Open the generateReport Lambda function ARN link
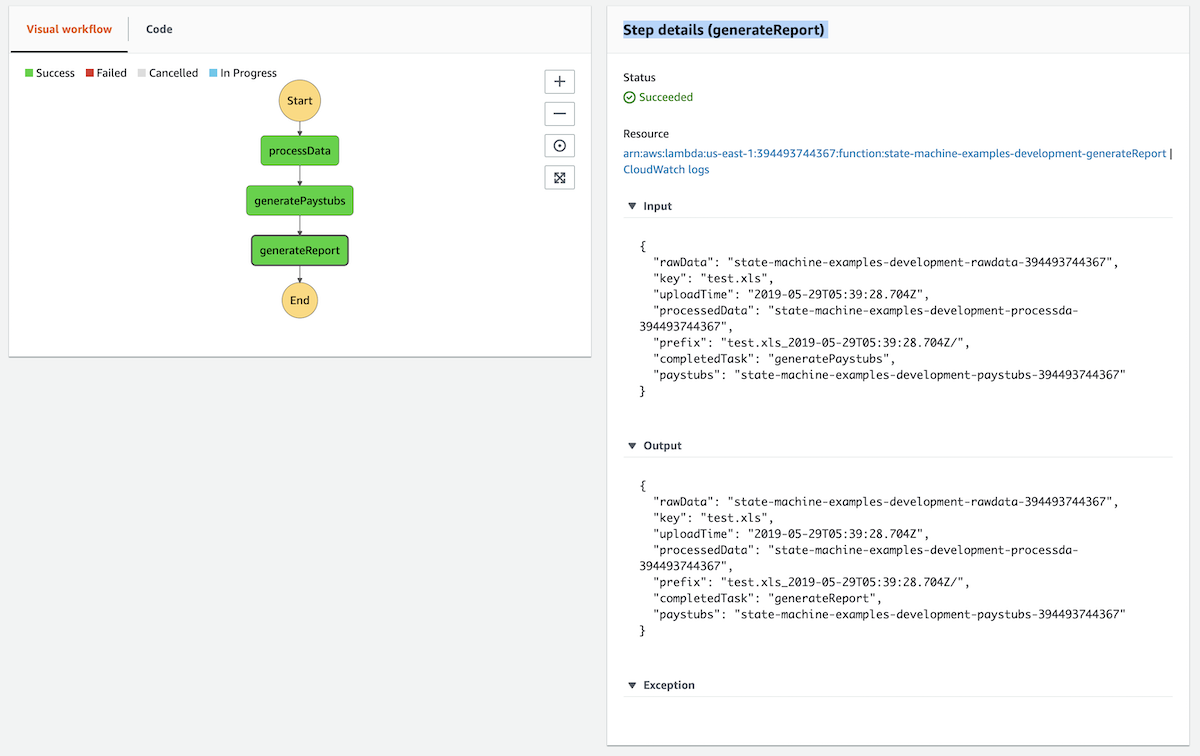Image resolution: width=1200 pixels, height=756 pixels. [894, 154]
